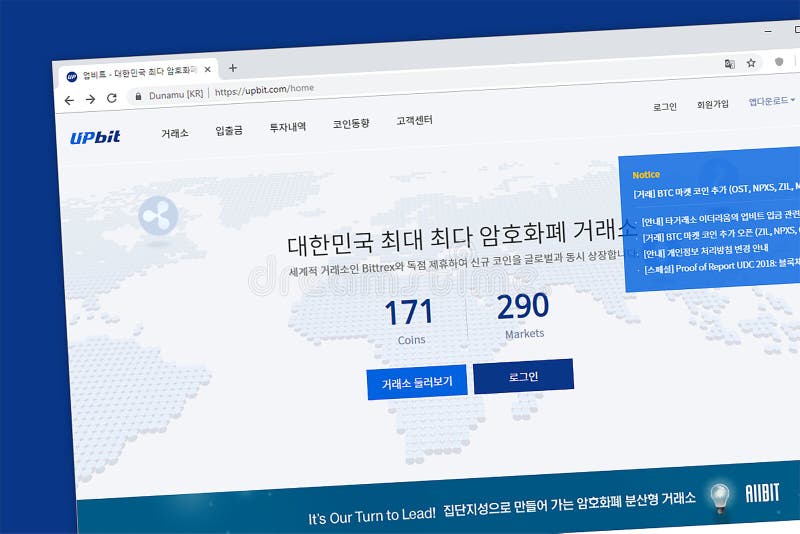The width and height of the screenshot is (800, 534).
Task: Reload the page with refresh icon
Action: [x=112, y=98]
